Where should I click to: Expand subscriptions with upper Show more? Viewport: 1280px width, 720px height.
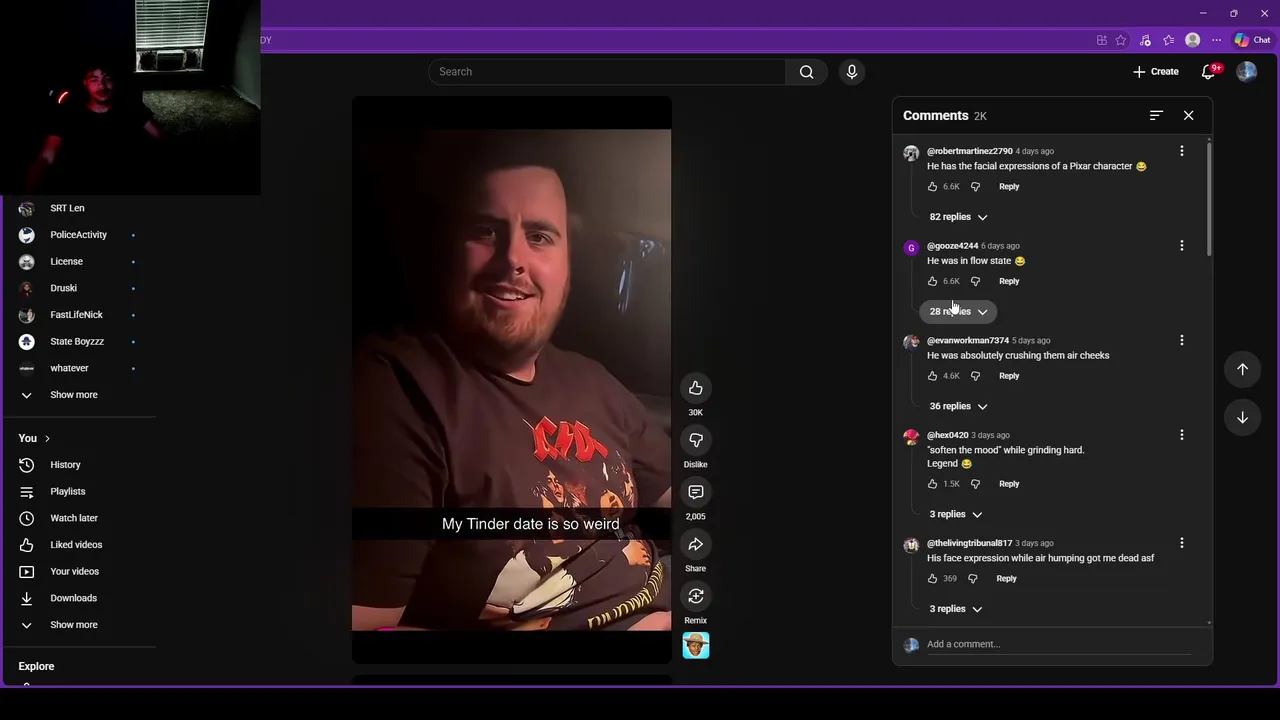74,395
